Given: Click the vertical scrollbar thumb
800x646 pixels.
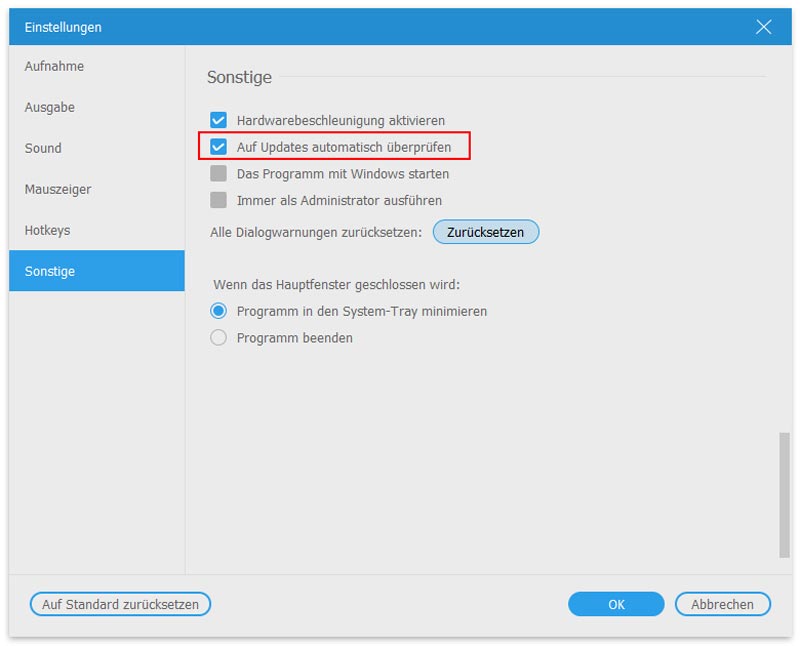Looking at the screenshot, I should [x=784, y=495].
